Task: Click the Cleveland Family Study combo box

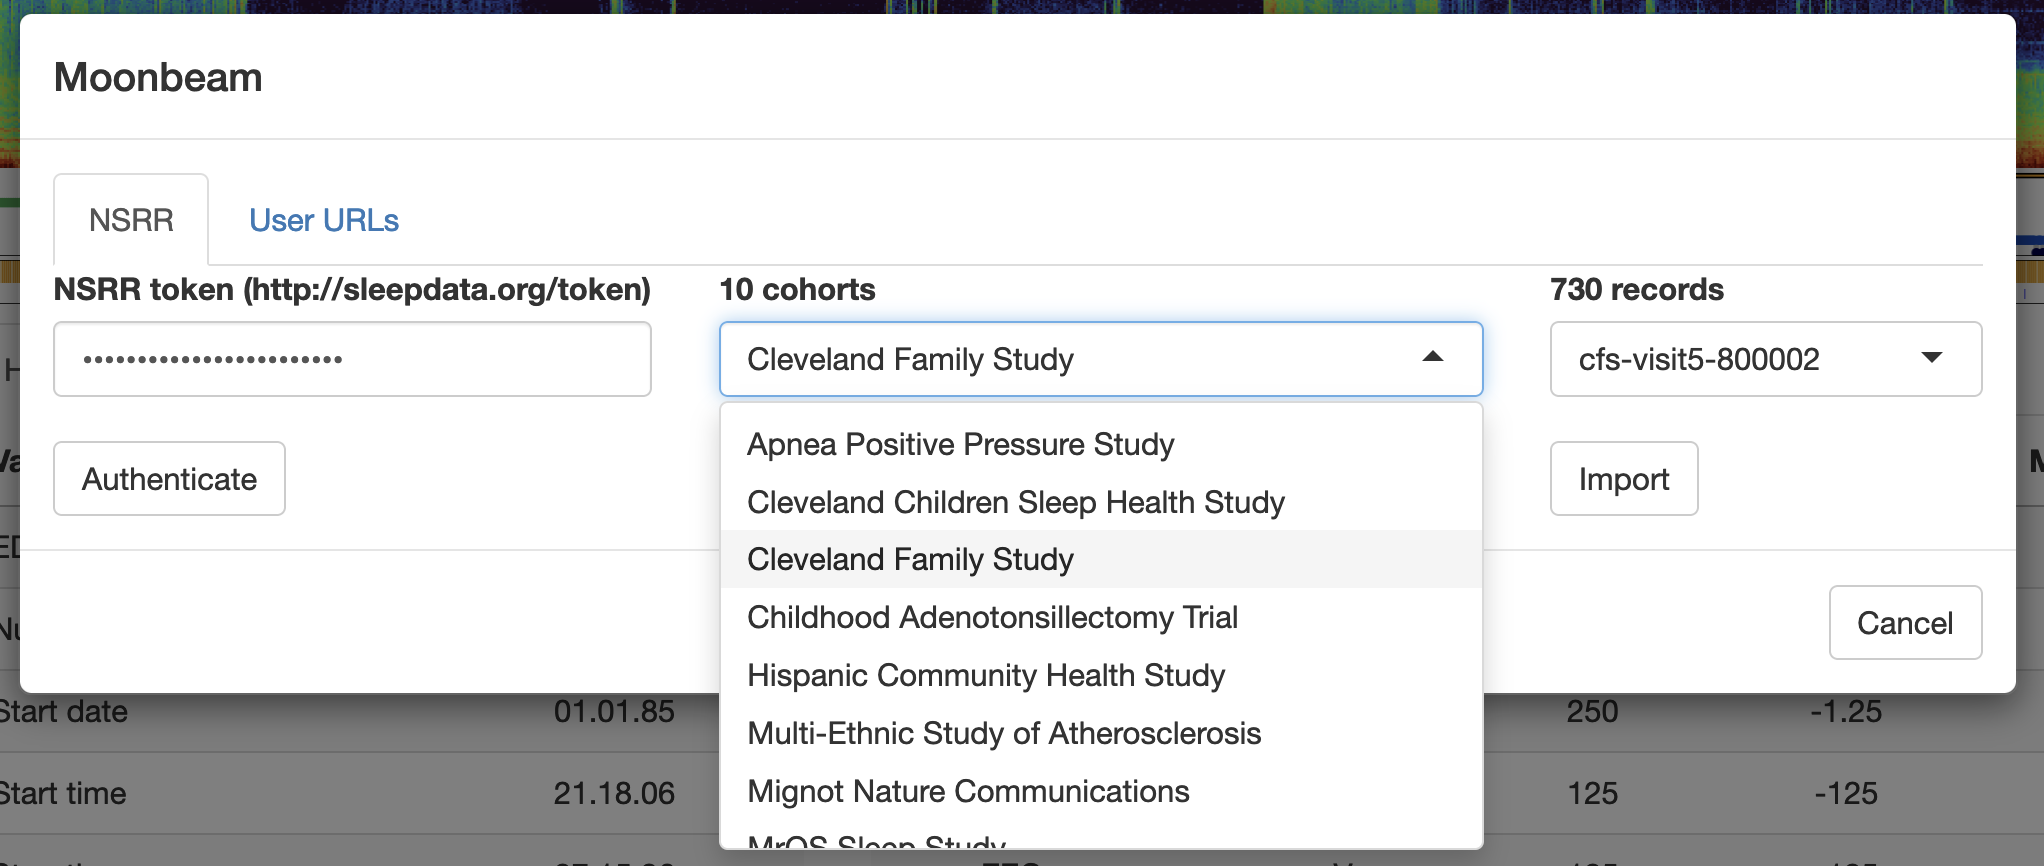Action: (1070, 359)
